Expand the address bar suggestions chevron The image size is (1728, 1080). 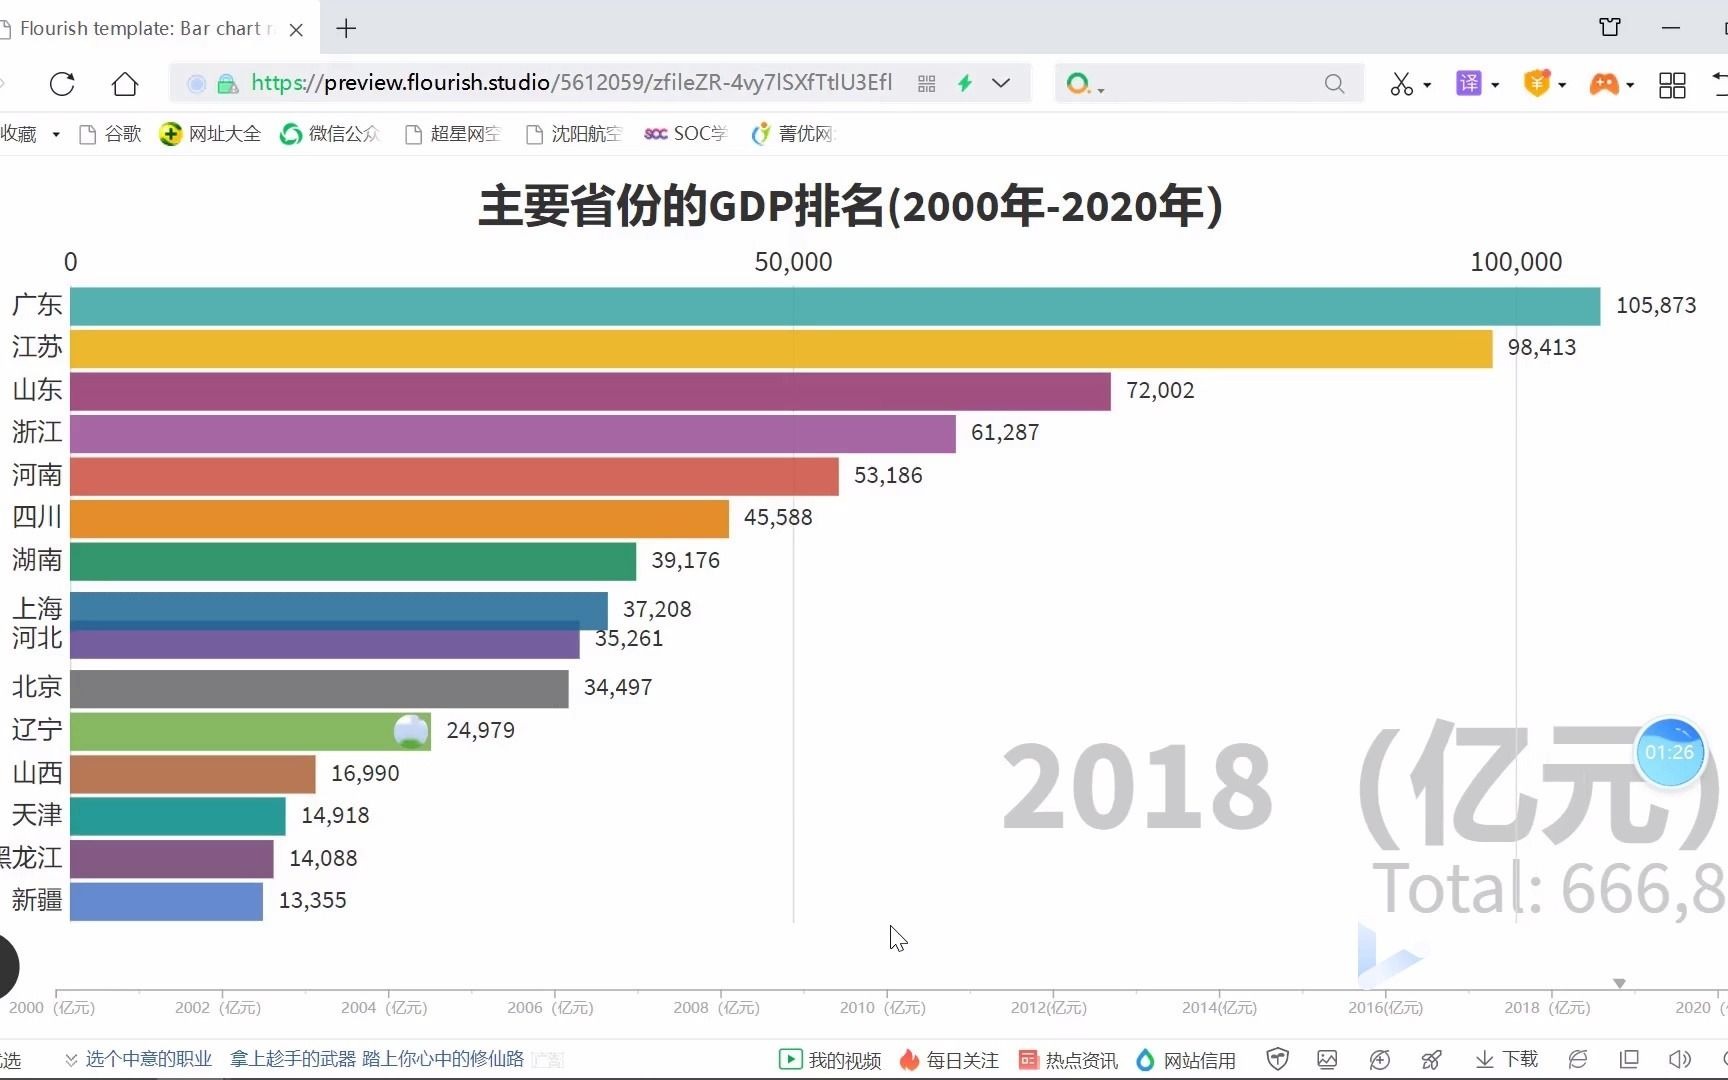(1001, 83)
